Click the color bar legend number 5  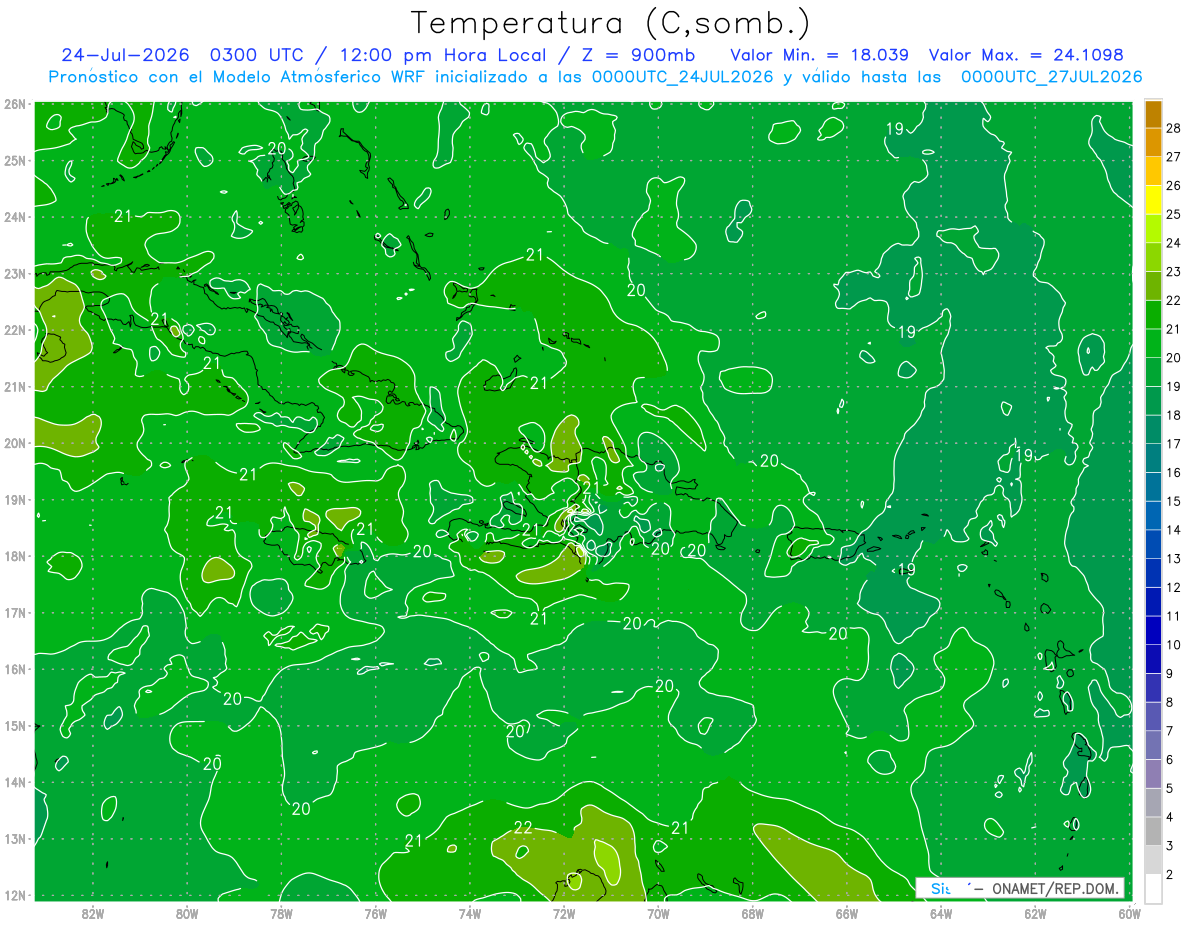1170,789
